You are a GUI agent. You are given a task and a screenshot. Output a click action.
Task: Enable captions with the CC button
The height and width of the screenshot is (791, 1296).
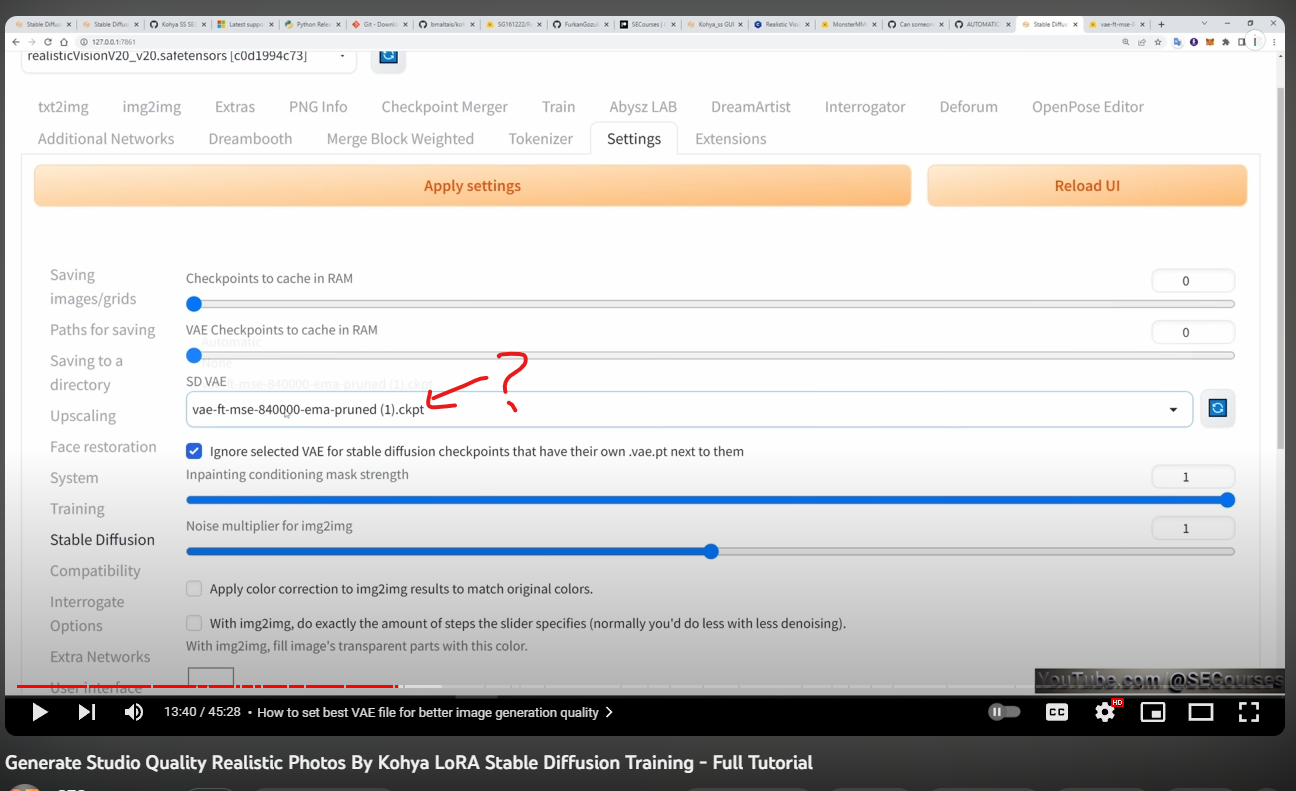(1056, 712)
